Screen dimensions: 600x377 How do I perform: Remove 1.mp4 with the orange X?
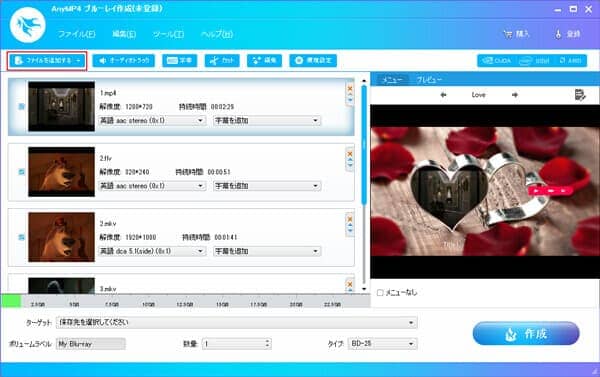click(x=350, y=88)
